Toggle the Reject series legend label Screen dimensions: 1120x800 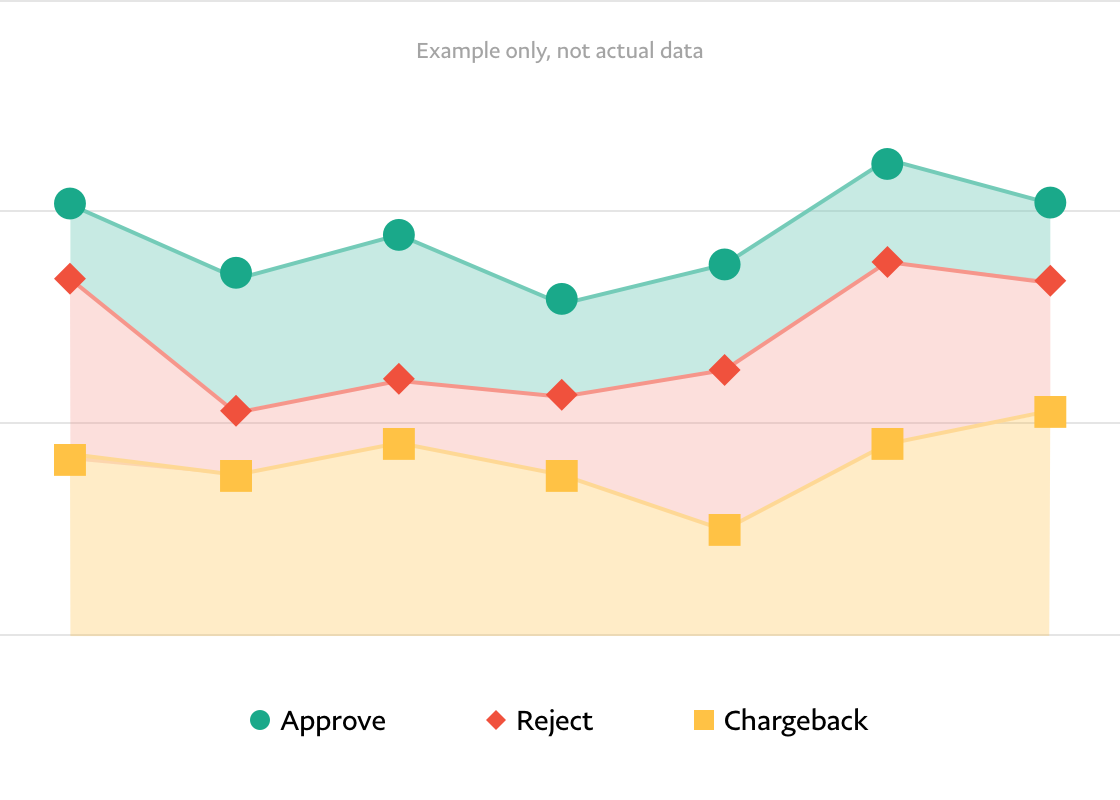tap(554, 721)
